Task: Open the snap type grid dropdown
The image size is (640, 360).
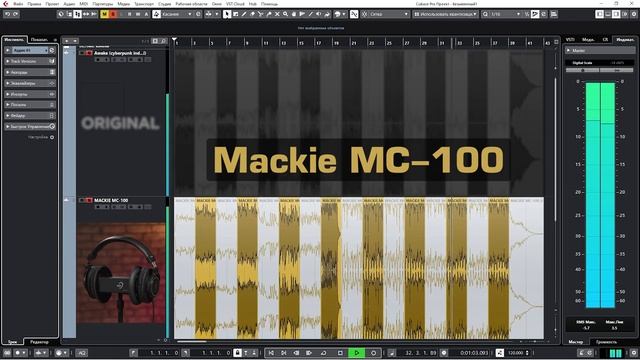Action: [x=386, y=14]
